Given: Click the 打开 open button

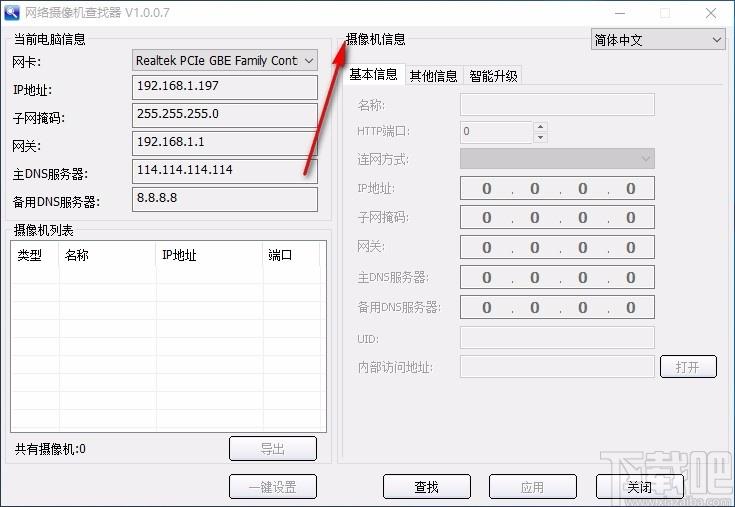Looking at the screenshot, I should [x=688, y=366].
